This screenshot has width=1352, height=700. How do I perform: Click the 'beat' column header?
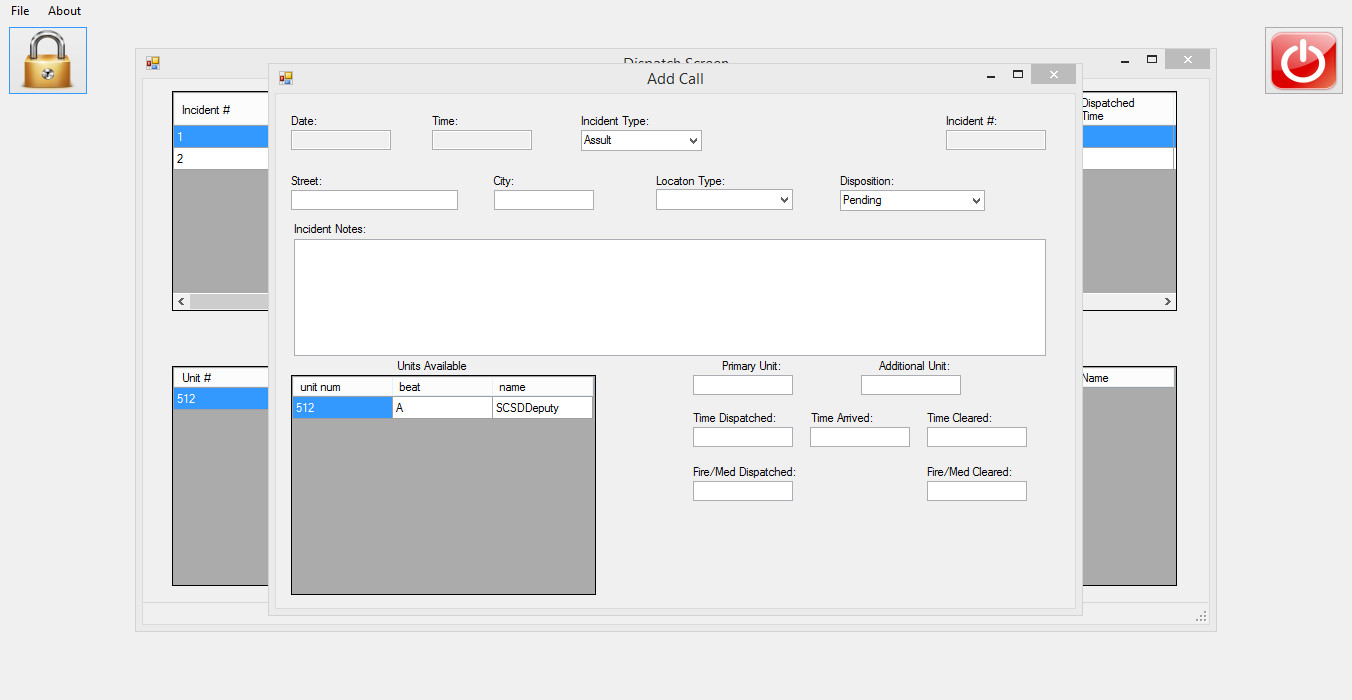pyautogui.click(x=442, y=387)
